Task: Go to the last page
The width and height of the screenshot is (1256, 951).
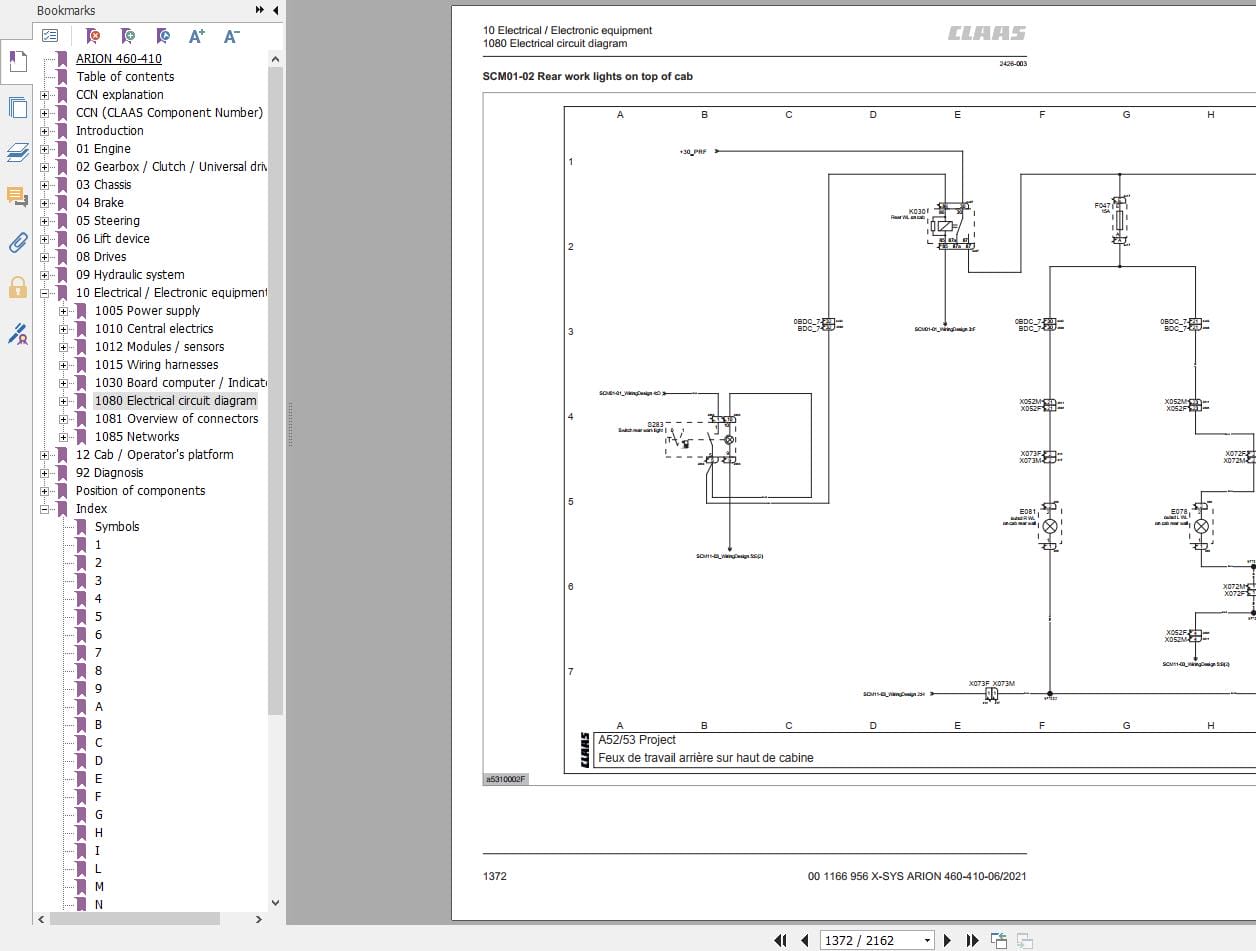Action: click(972, 940)
